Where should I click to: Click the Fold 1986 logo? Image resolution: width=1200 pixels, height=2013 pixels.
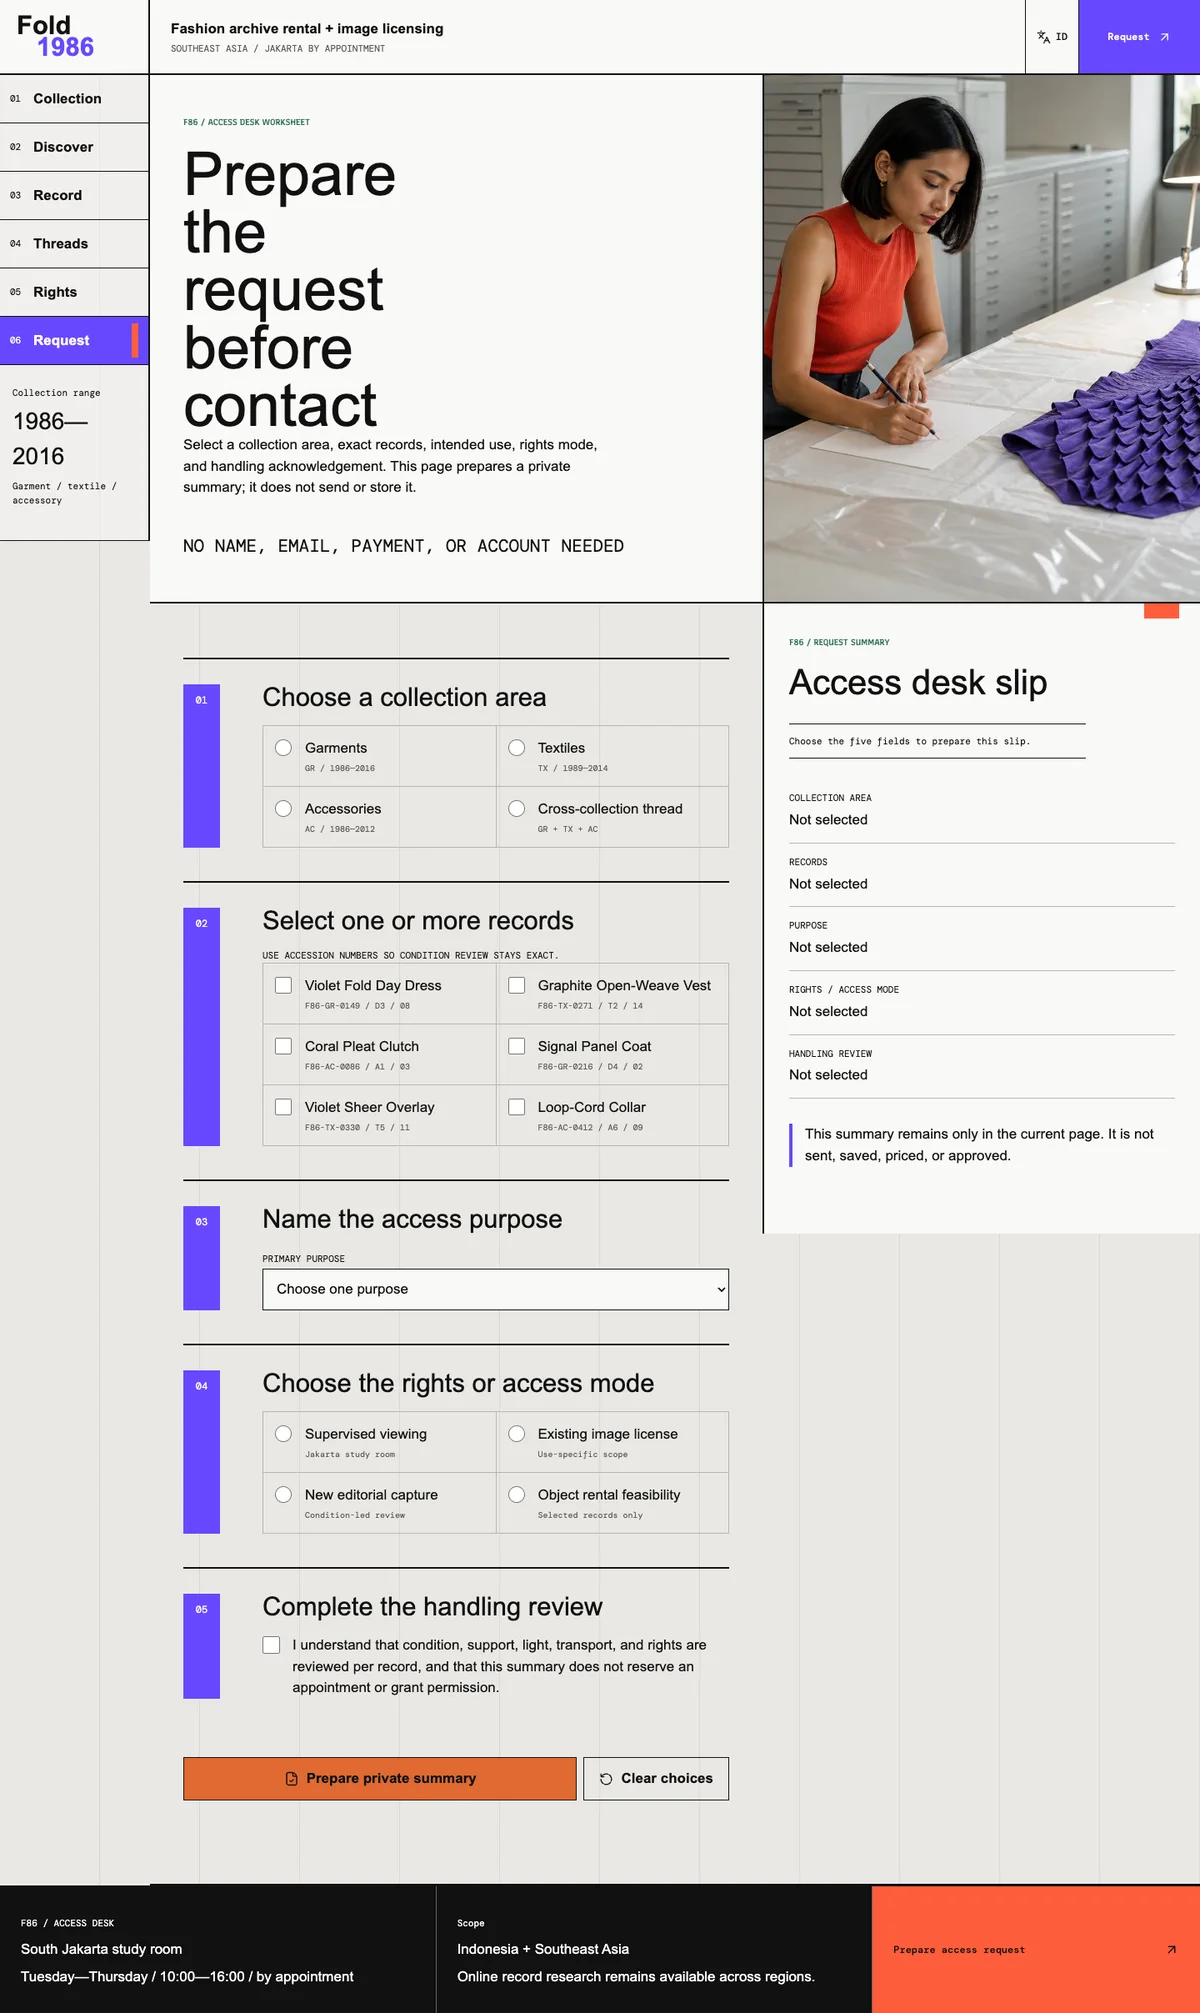(x=56, y=36)
